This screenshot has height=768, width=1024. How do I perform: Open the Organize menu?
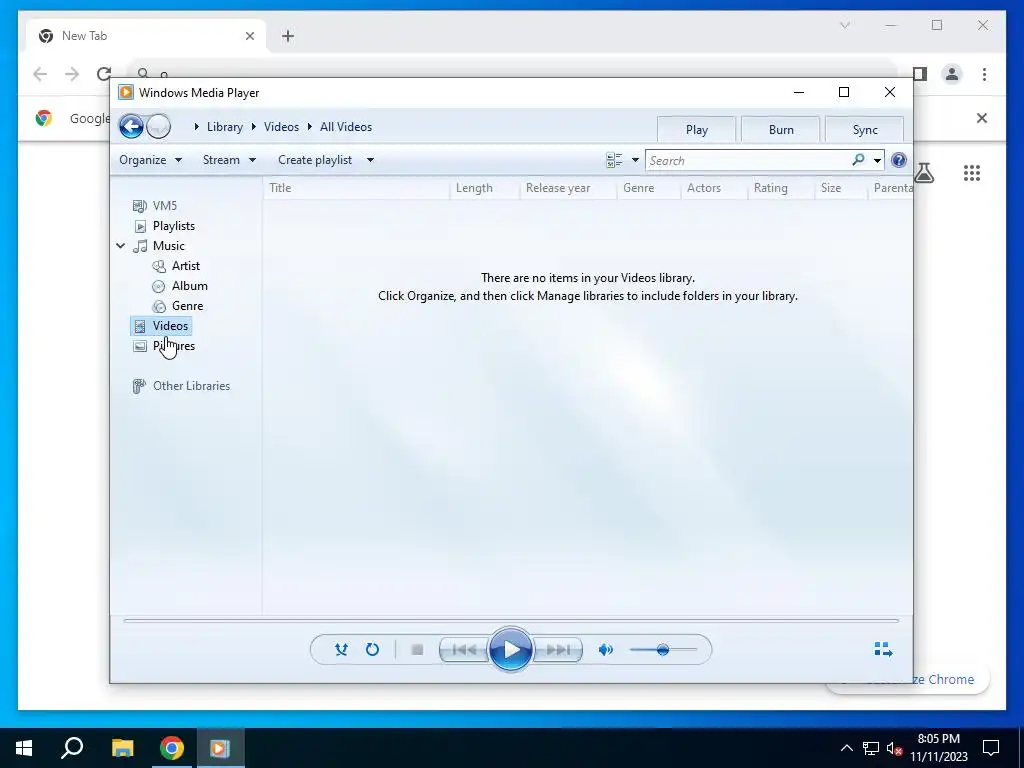click(x=150, y=160)
